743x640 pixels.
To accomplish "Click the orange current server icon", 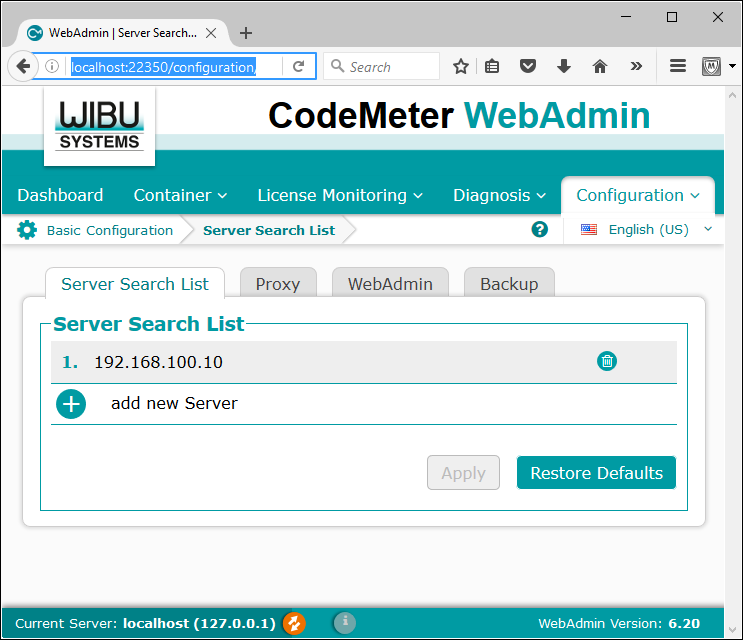I will 294,623.
